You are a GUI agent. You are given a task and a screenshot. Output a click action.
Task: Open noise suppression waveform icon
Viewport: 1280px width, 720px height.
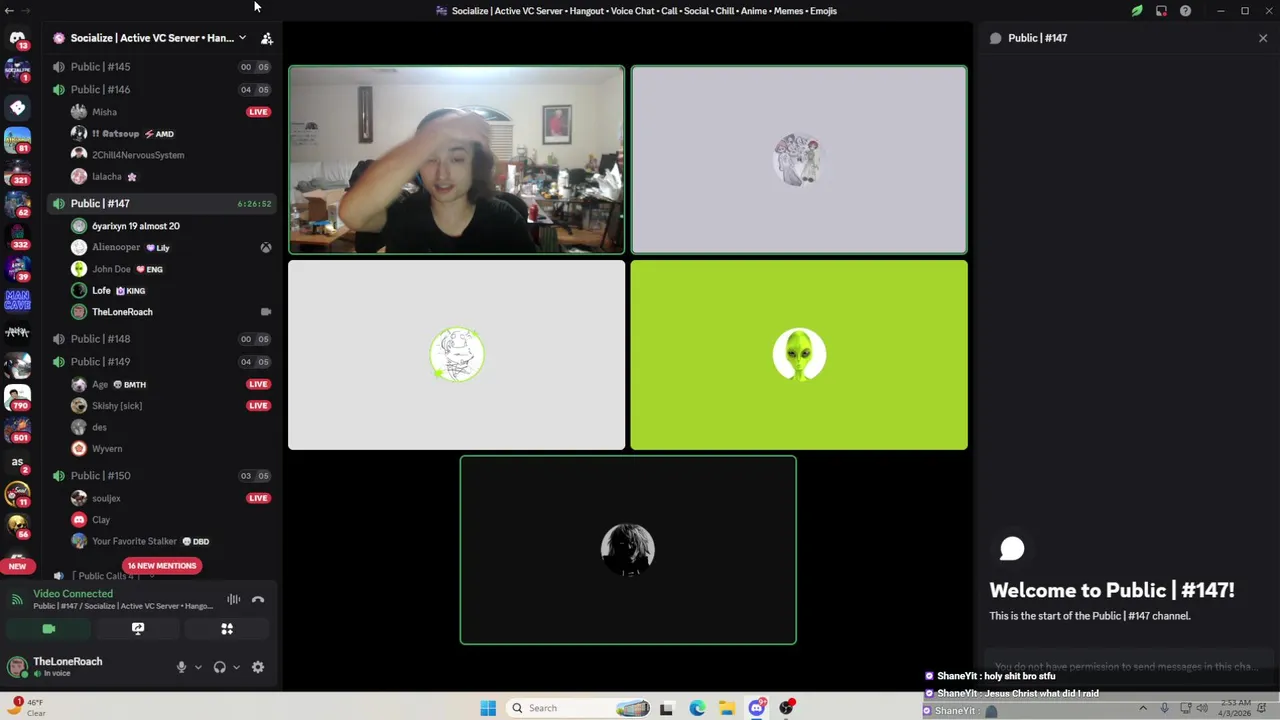click(233, 600)
